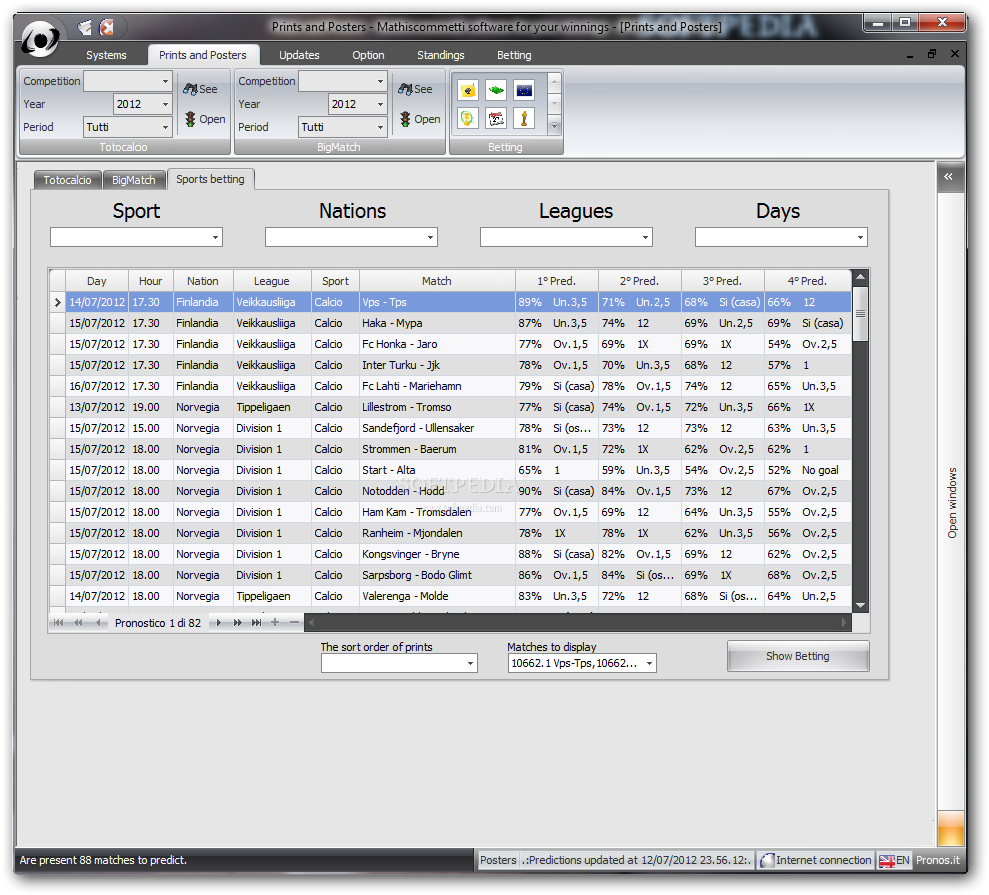The width and height of the screenshot is (989, 895).
Task: Collapse side panel with double chevron
Action: click(948, 177)
